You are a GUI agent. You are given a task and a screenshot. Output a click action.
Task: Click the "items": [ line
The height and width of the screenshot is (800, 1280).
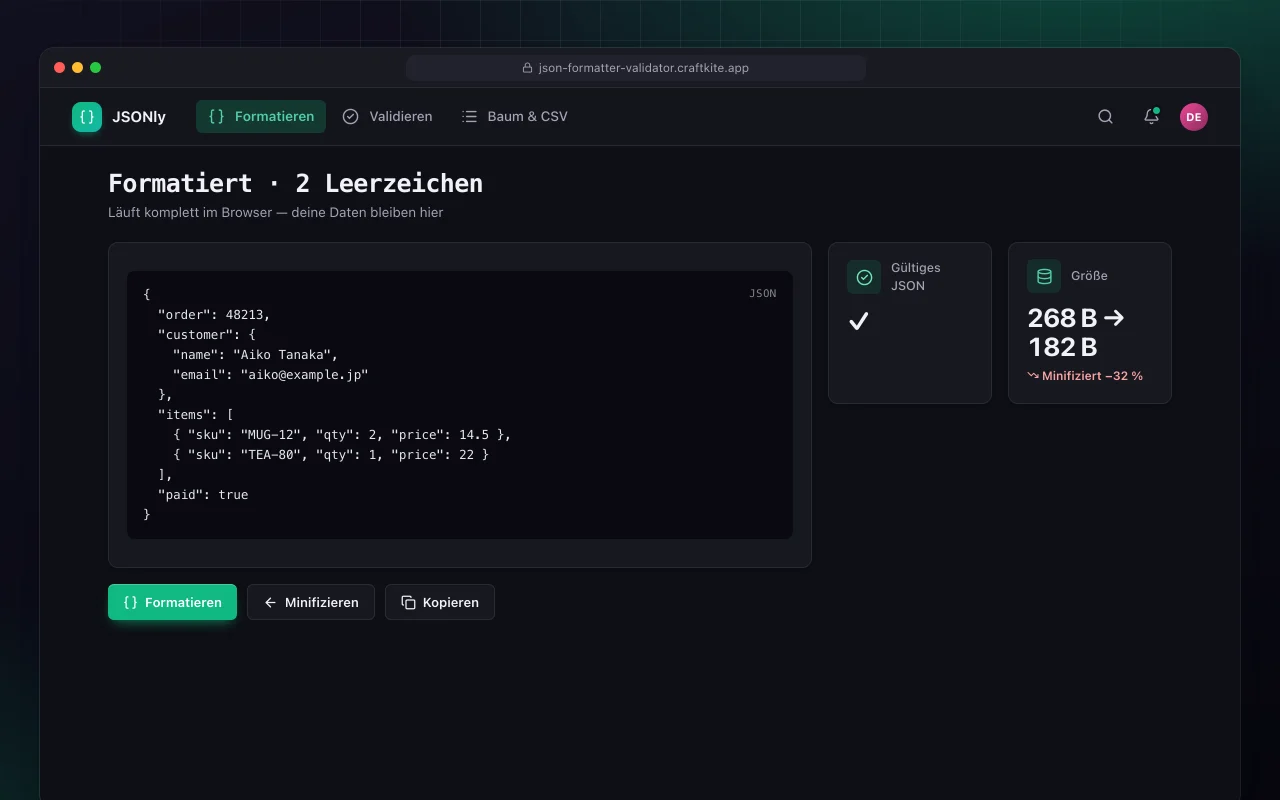coord(196,414)
